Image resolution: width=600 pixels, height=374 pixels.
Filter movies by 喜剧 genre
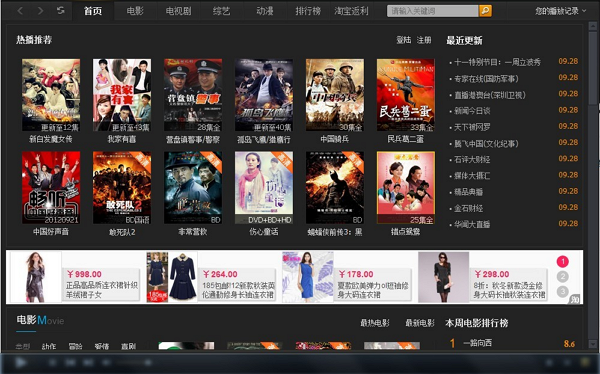pyautogui.click(x=128, y=346)
